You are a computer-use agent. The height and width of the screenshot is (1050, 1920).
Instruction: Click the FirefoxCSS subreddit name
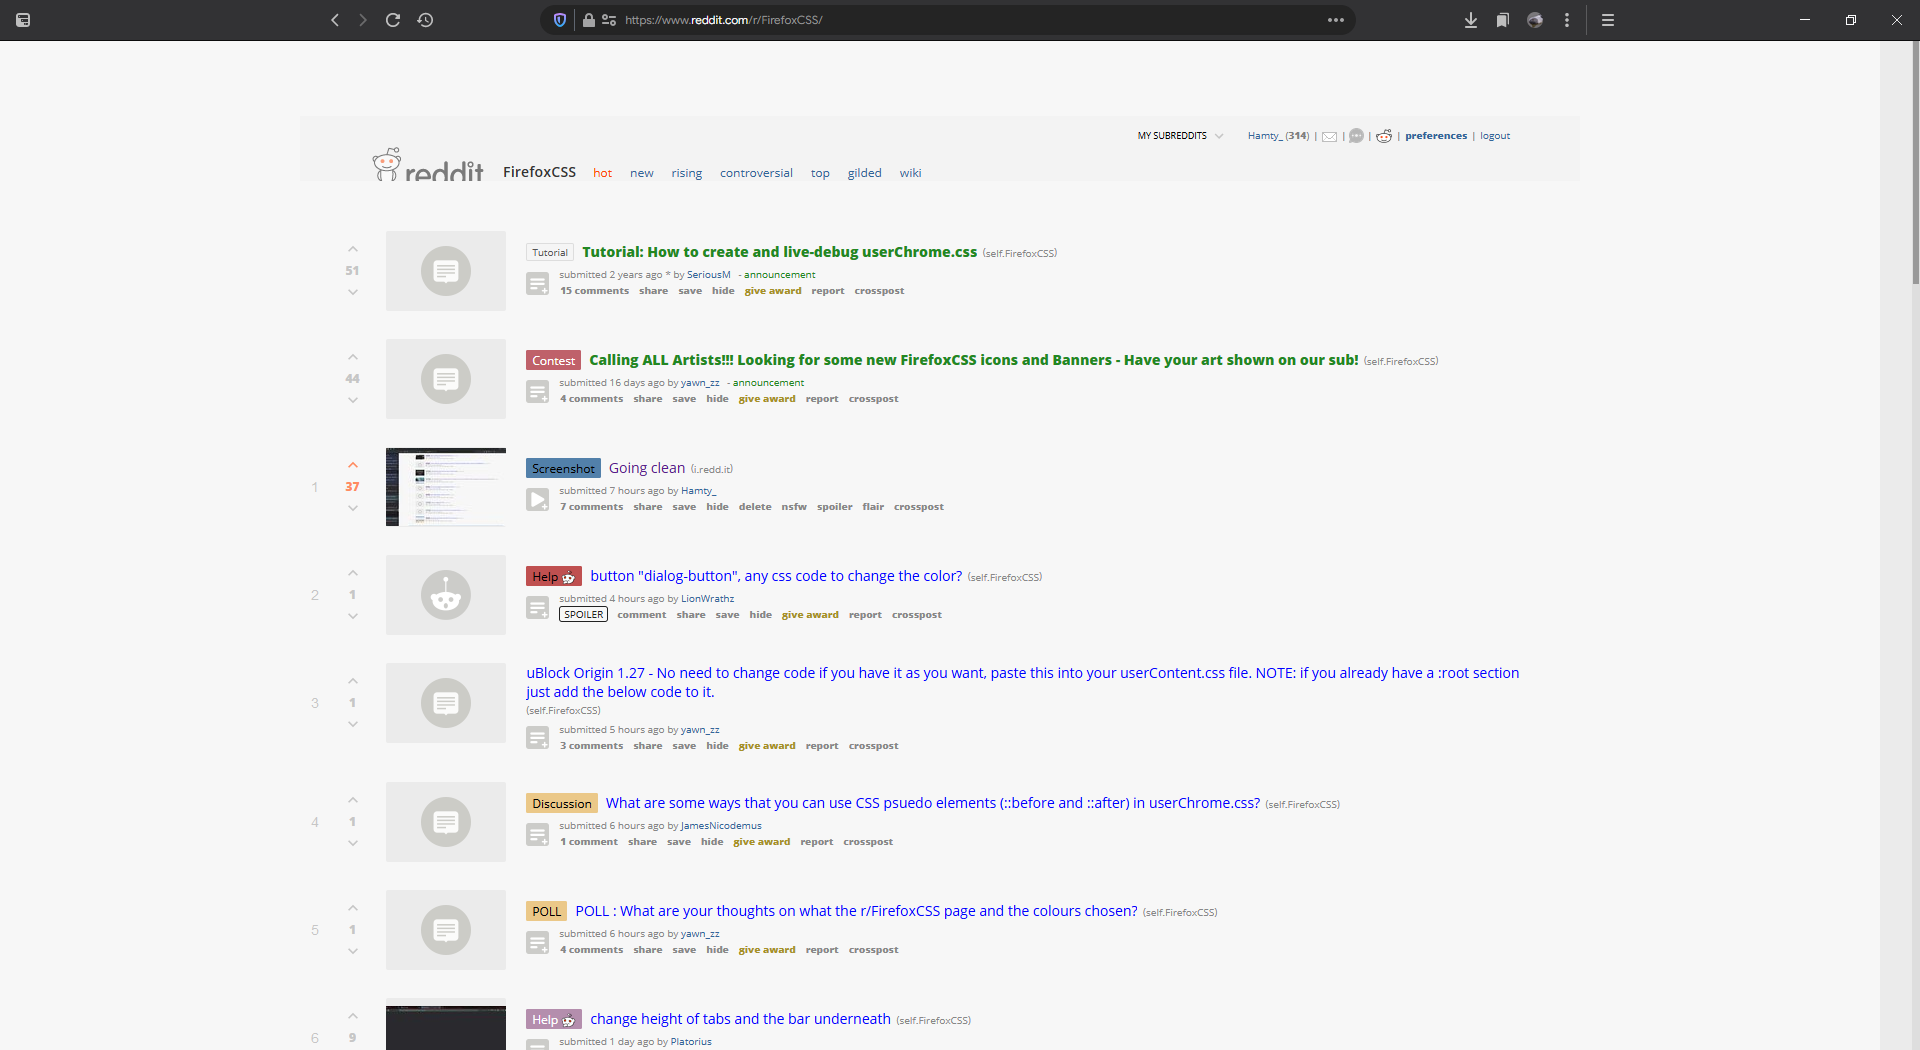(539, 172)
